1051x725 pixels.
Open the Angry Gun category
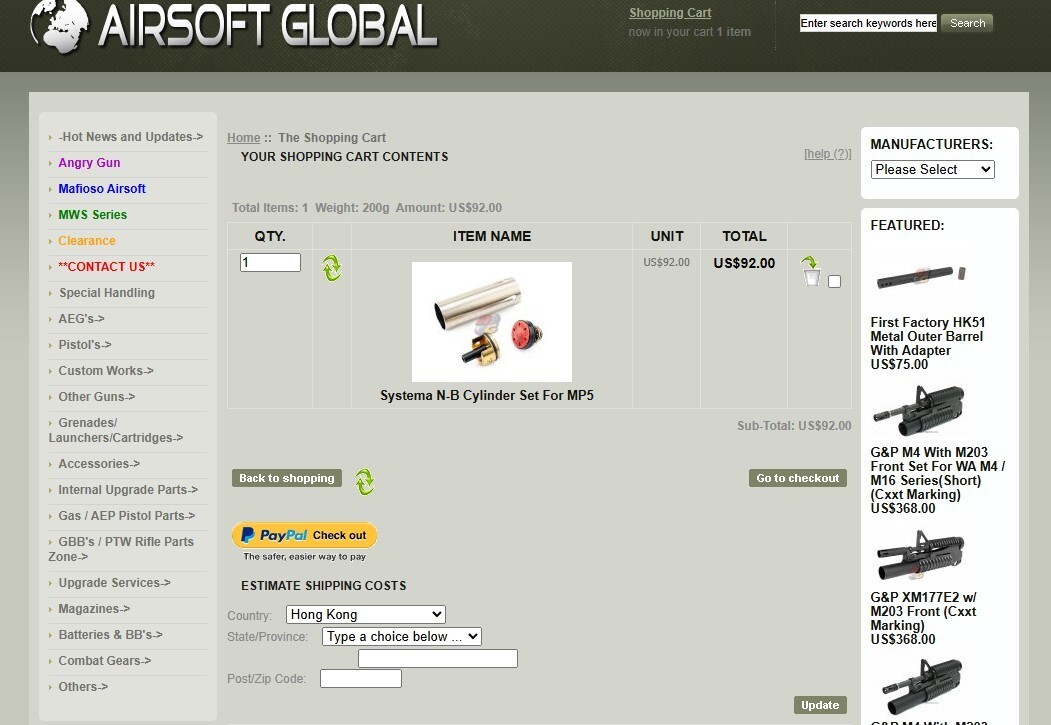89,163
